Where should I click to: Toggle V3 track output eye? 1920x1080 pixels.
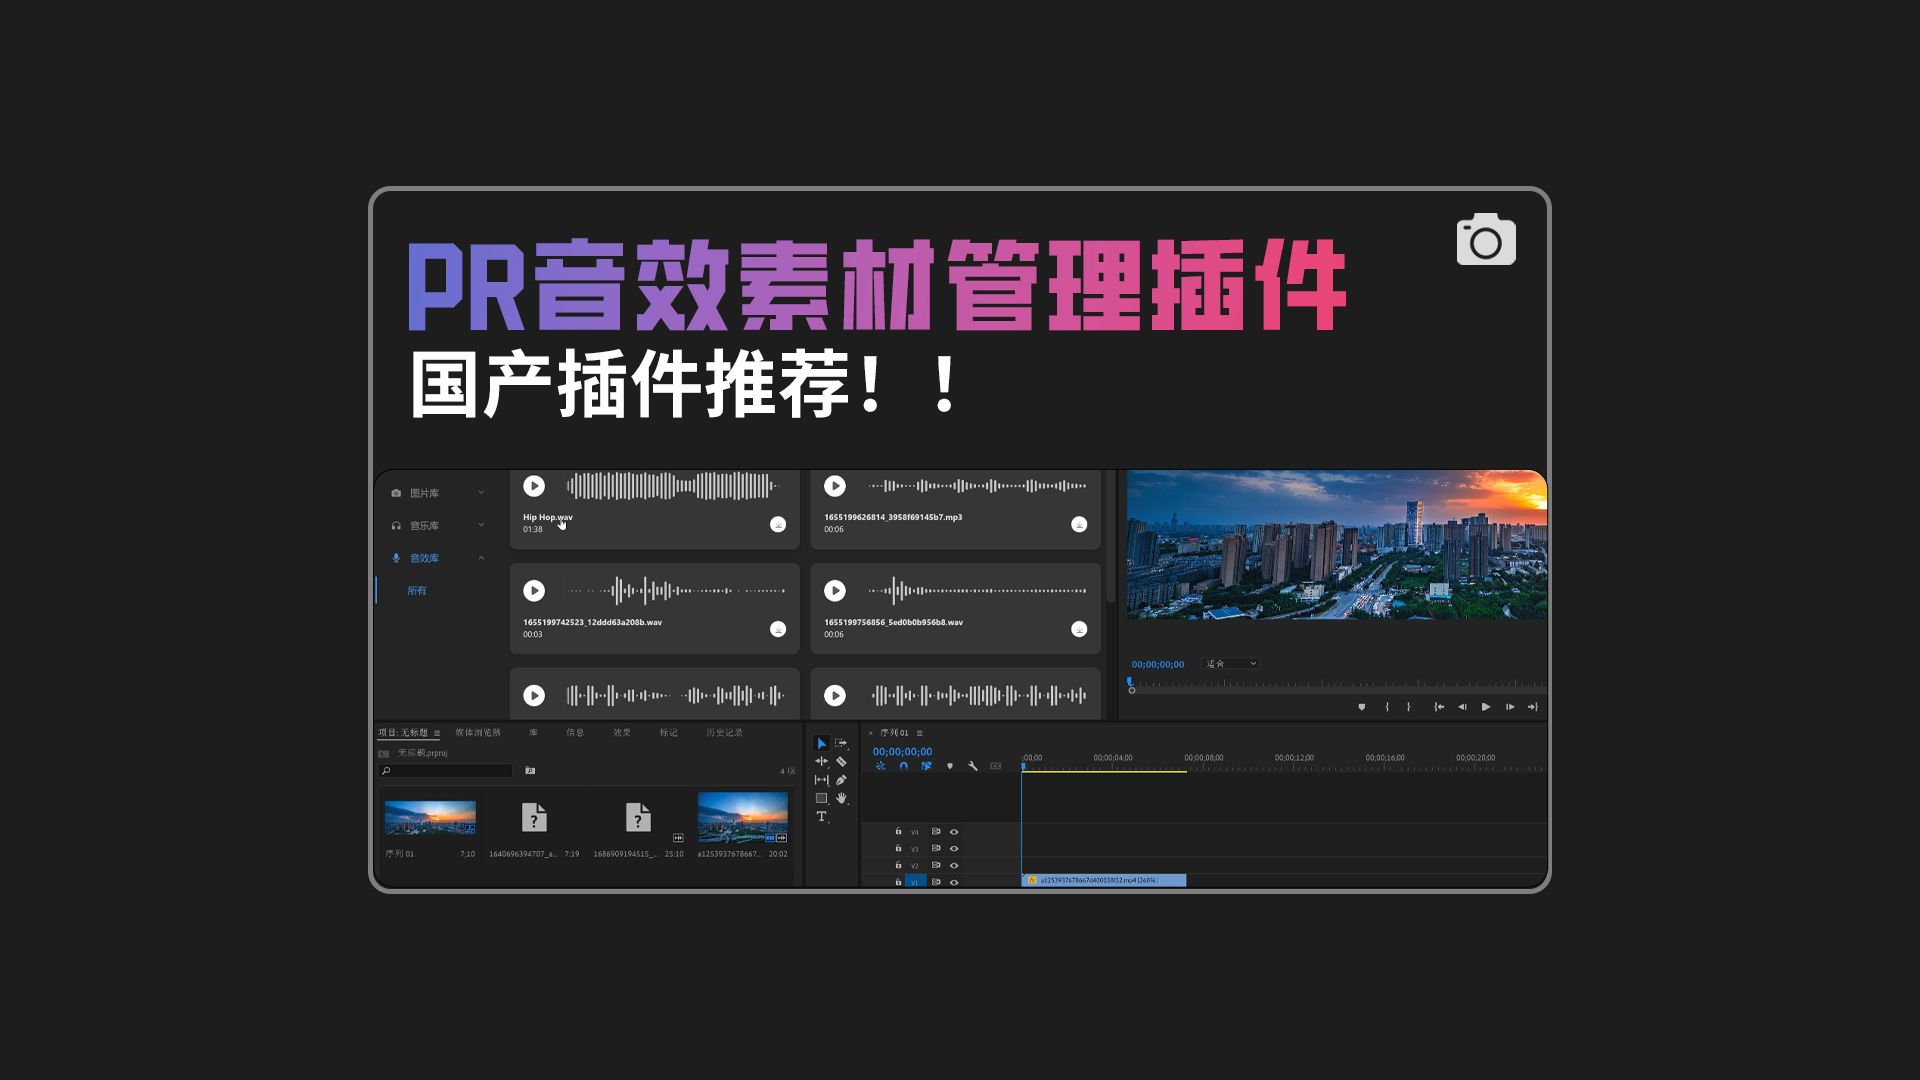pyautogui.click(x=954, y=849)
